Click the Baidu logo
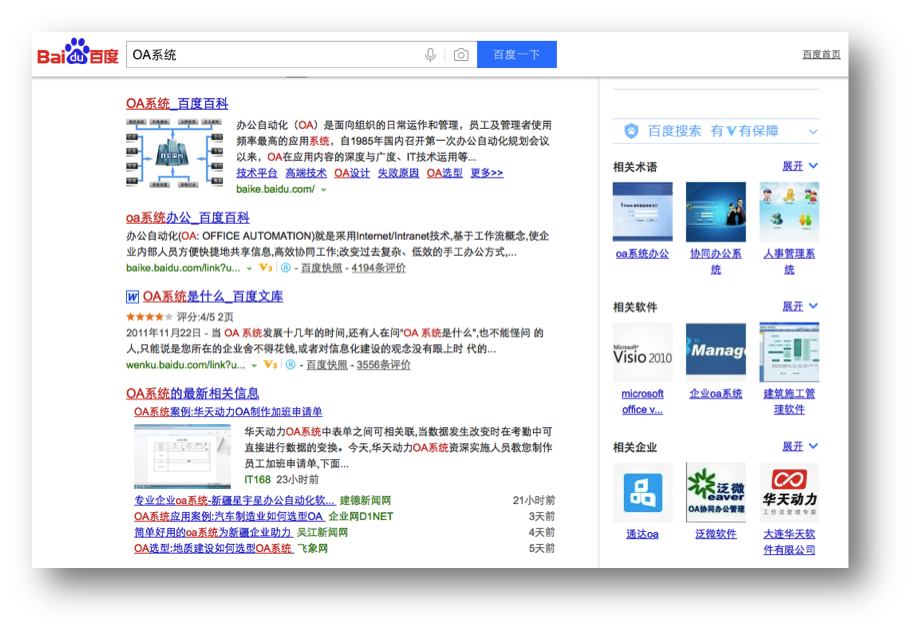 77,53
